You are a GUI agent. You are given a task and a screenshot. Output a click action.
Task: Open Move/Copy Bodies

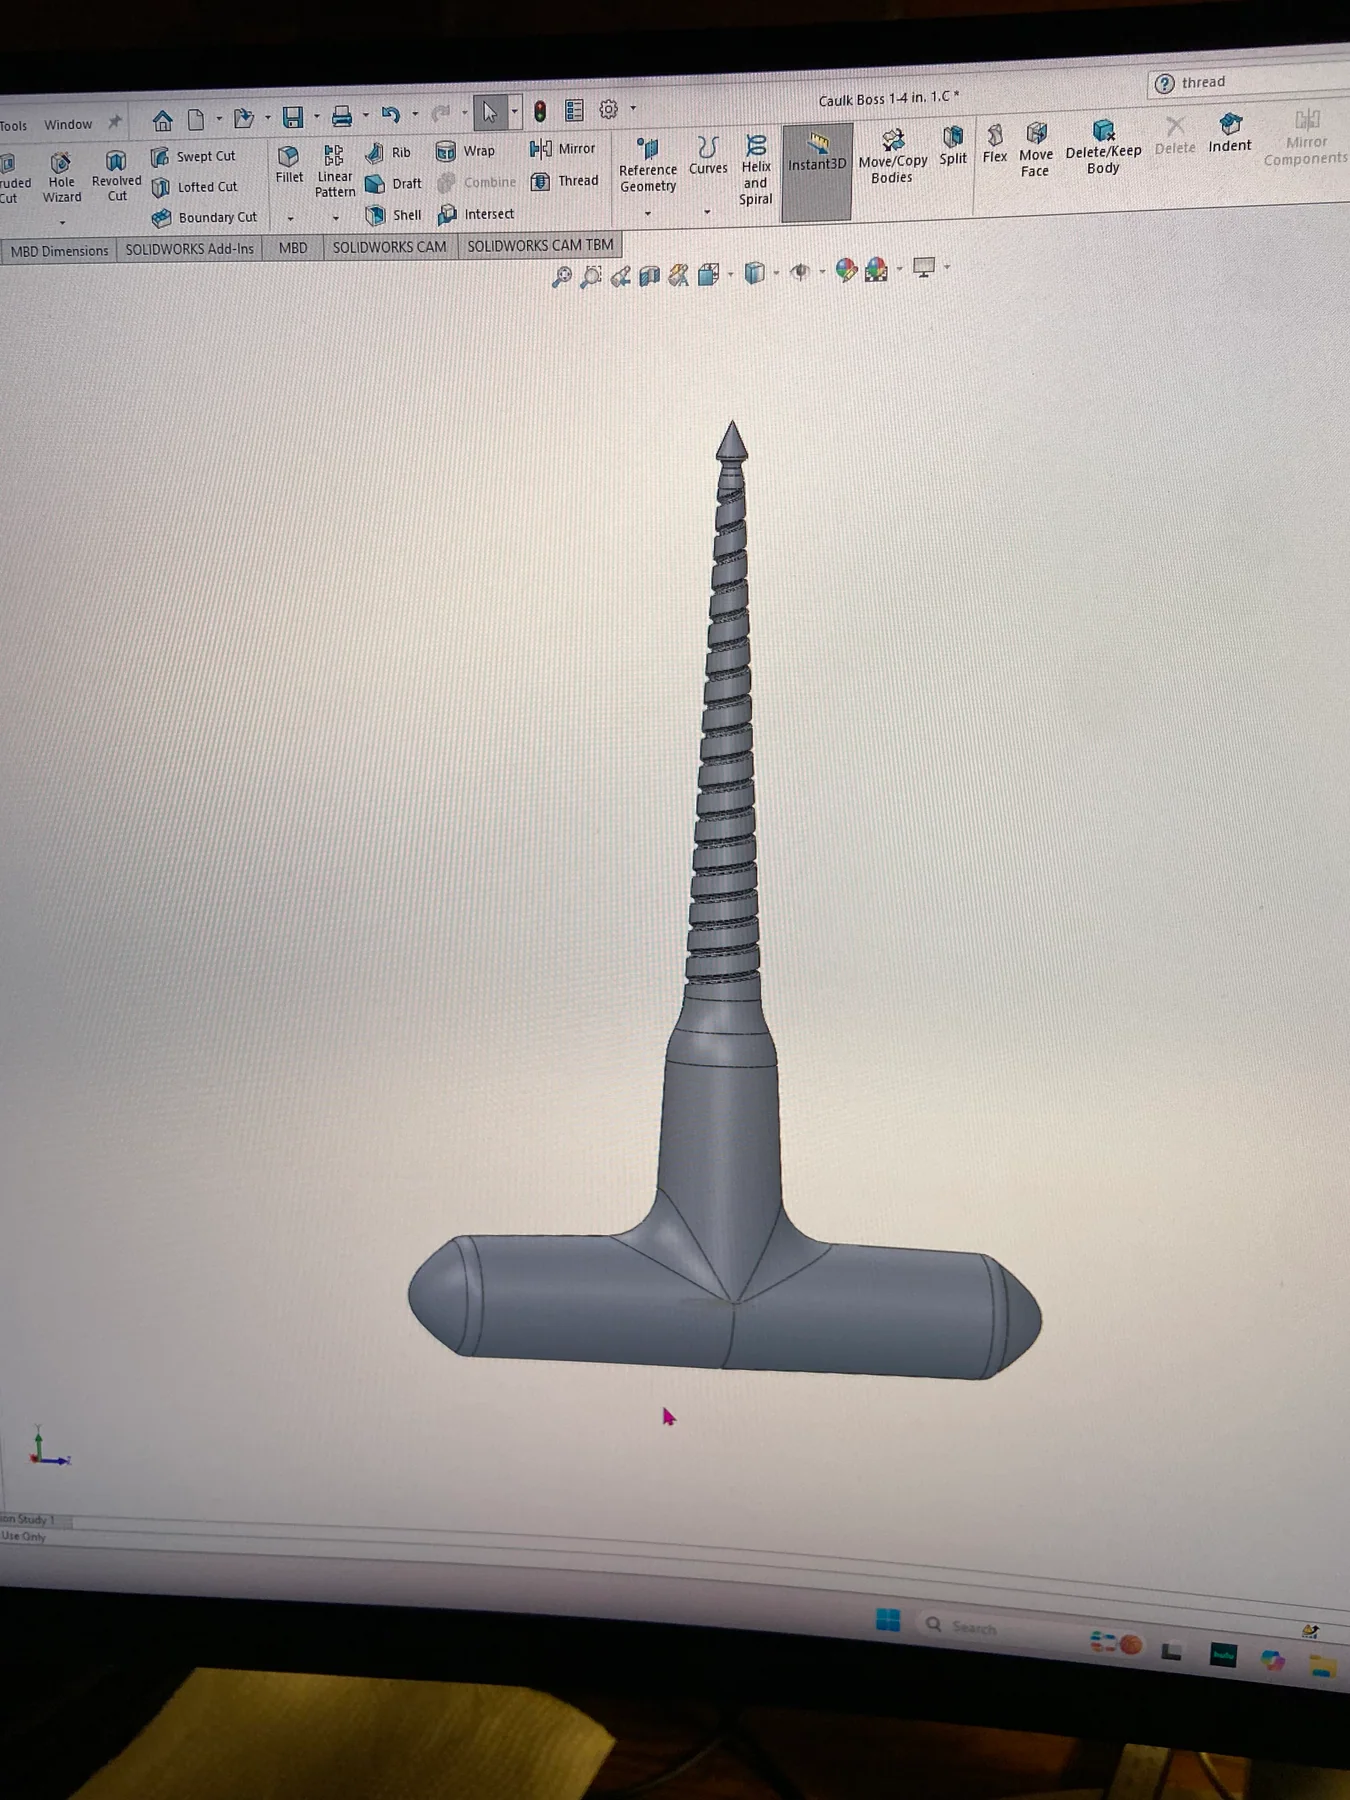(892, 155)
